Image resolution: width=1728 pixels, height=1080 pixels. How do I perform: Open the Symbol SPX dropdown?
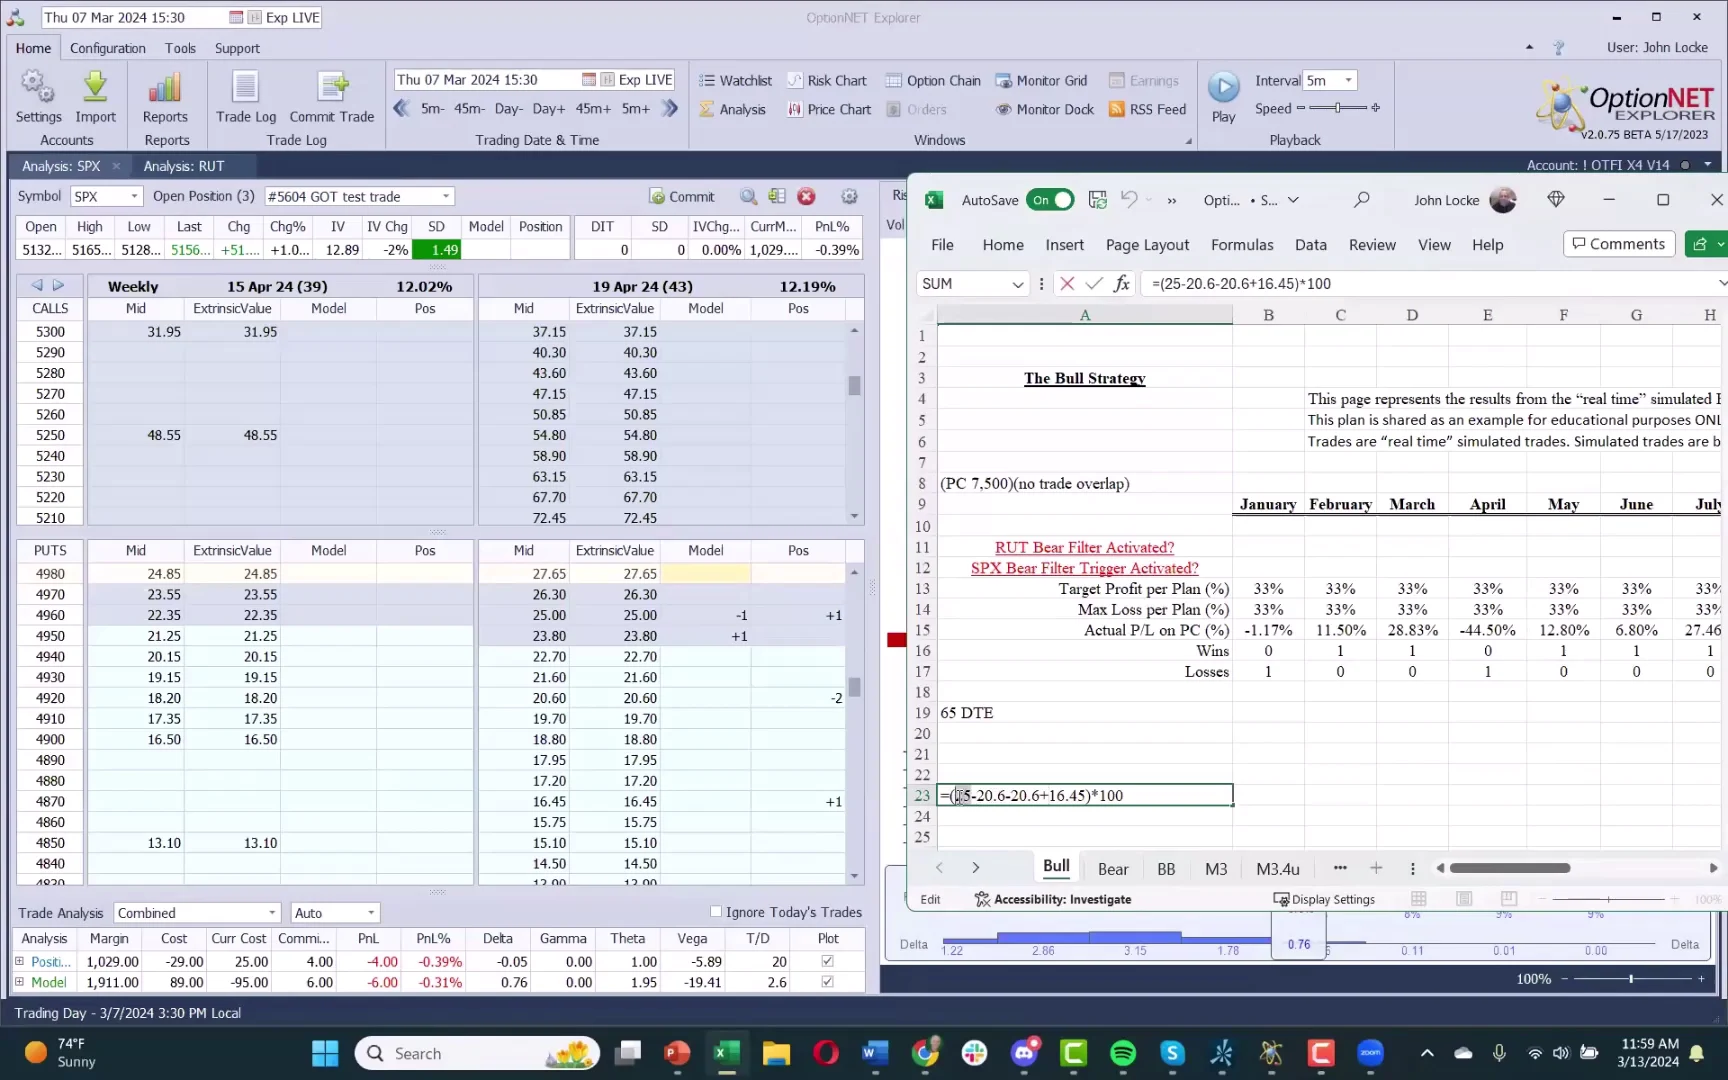coord(134,197)
